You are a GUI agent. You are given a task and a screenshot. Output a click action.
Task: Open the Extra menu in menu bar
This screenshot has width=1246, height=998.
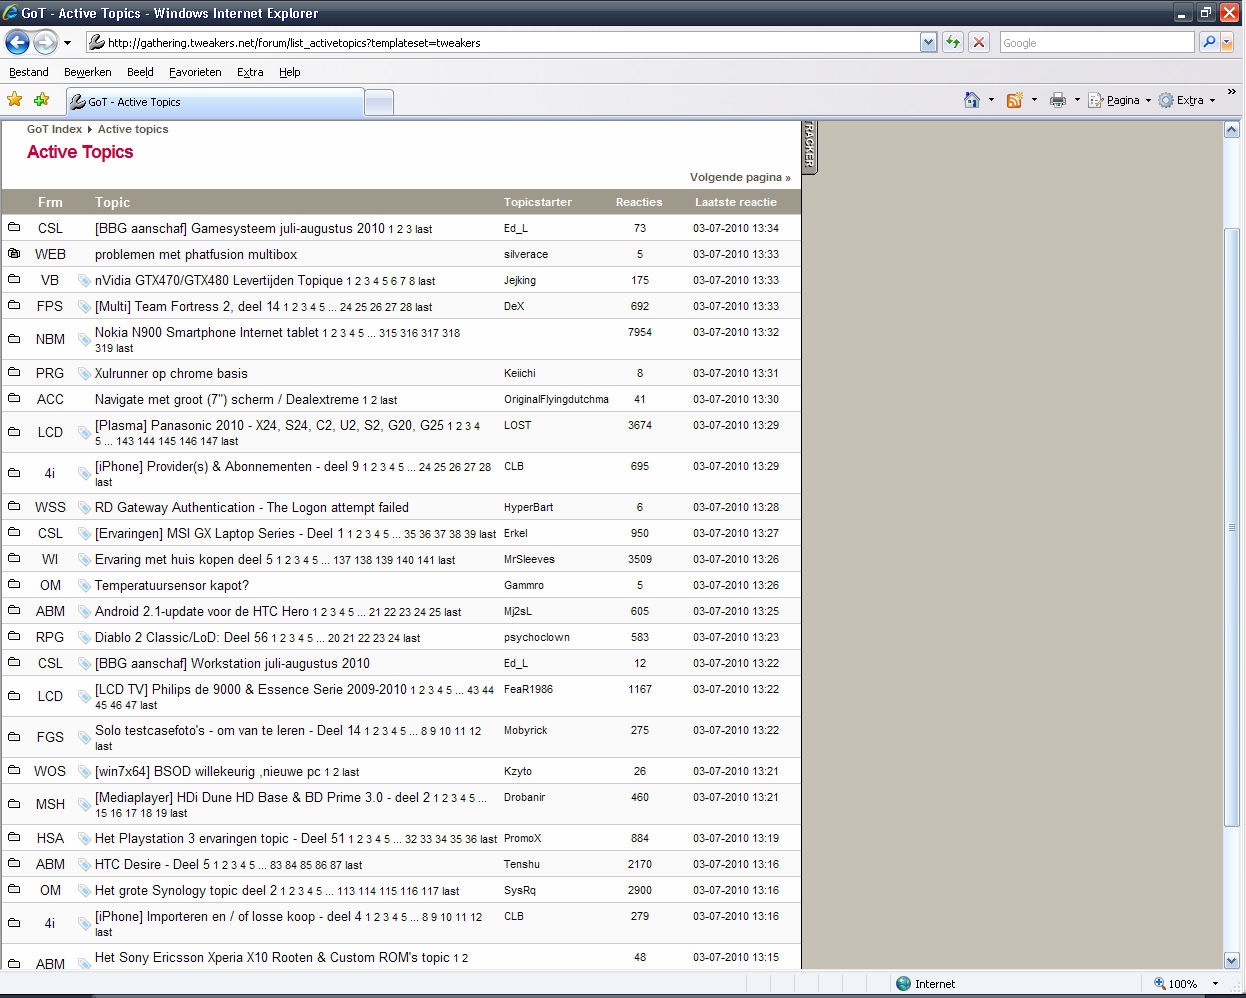[x=250, y=72]
